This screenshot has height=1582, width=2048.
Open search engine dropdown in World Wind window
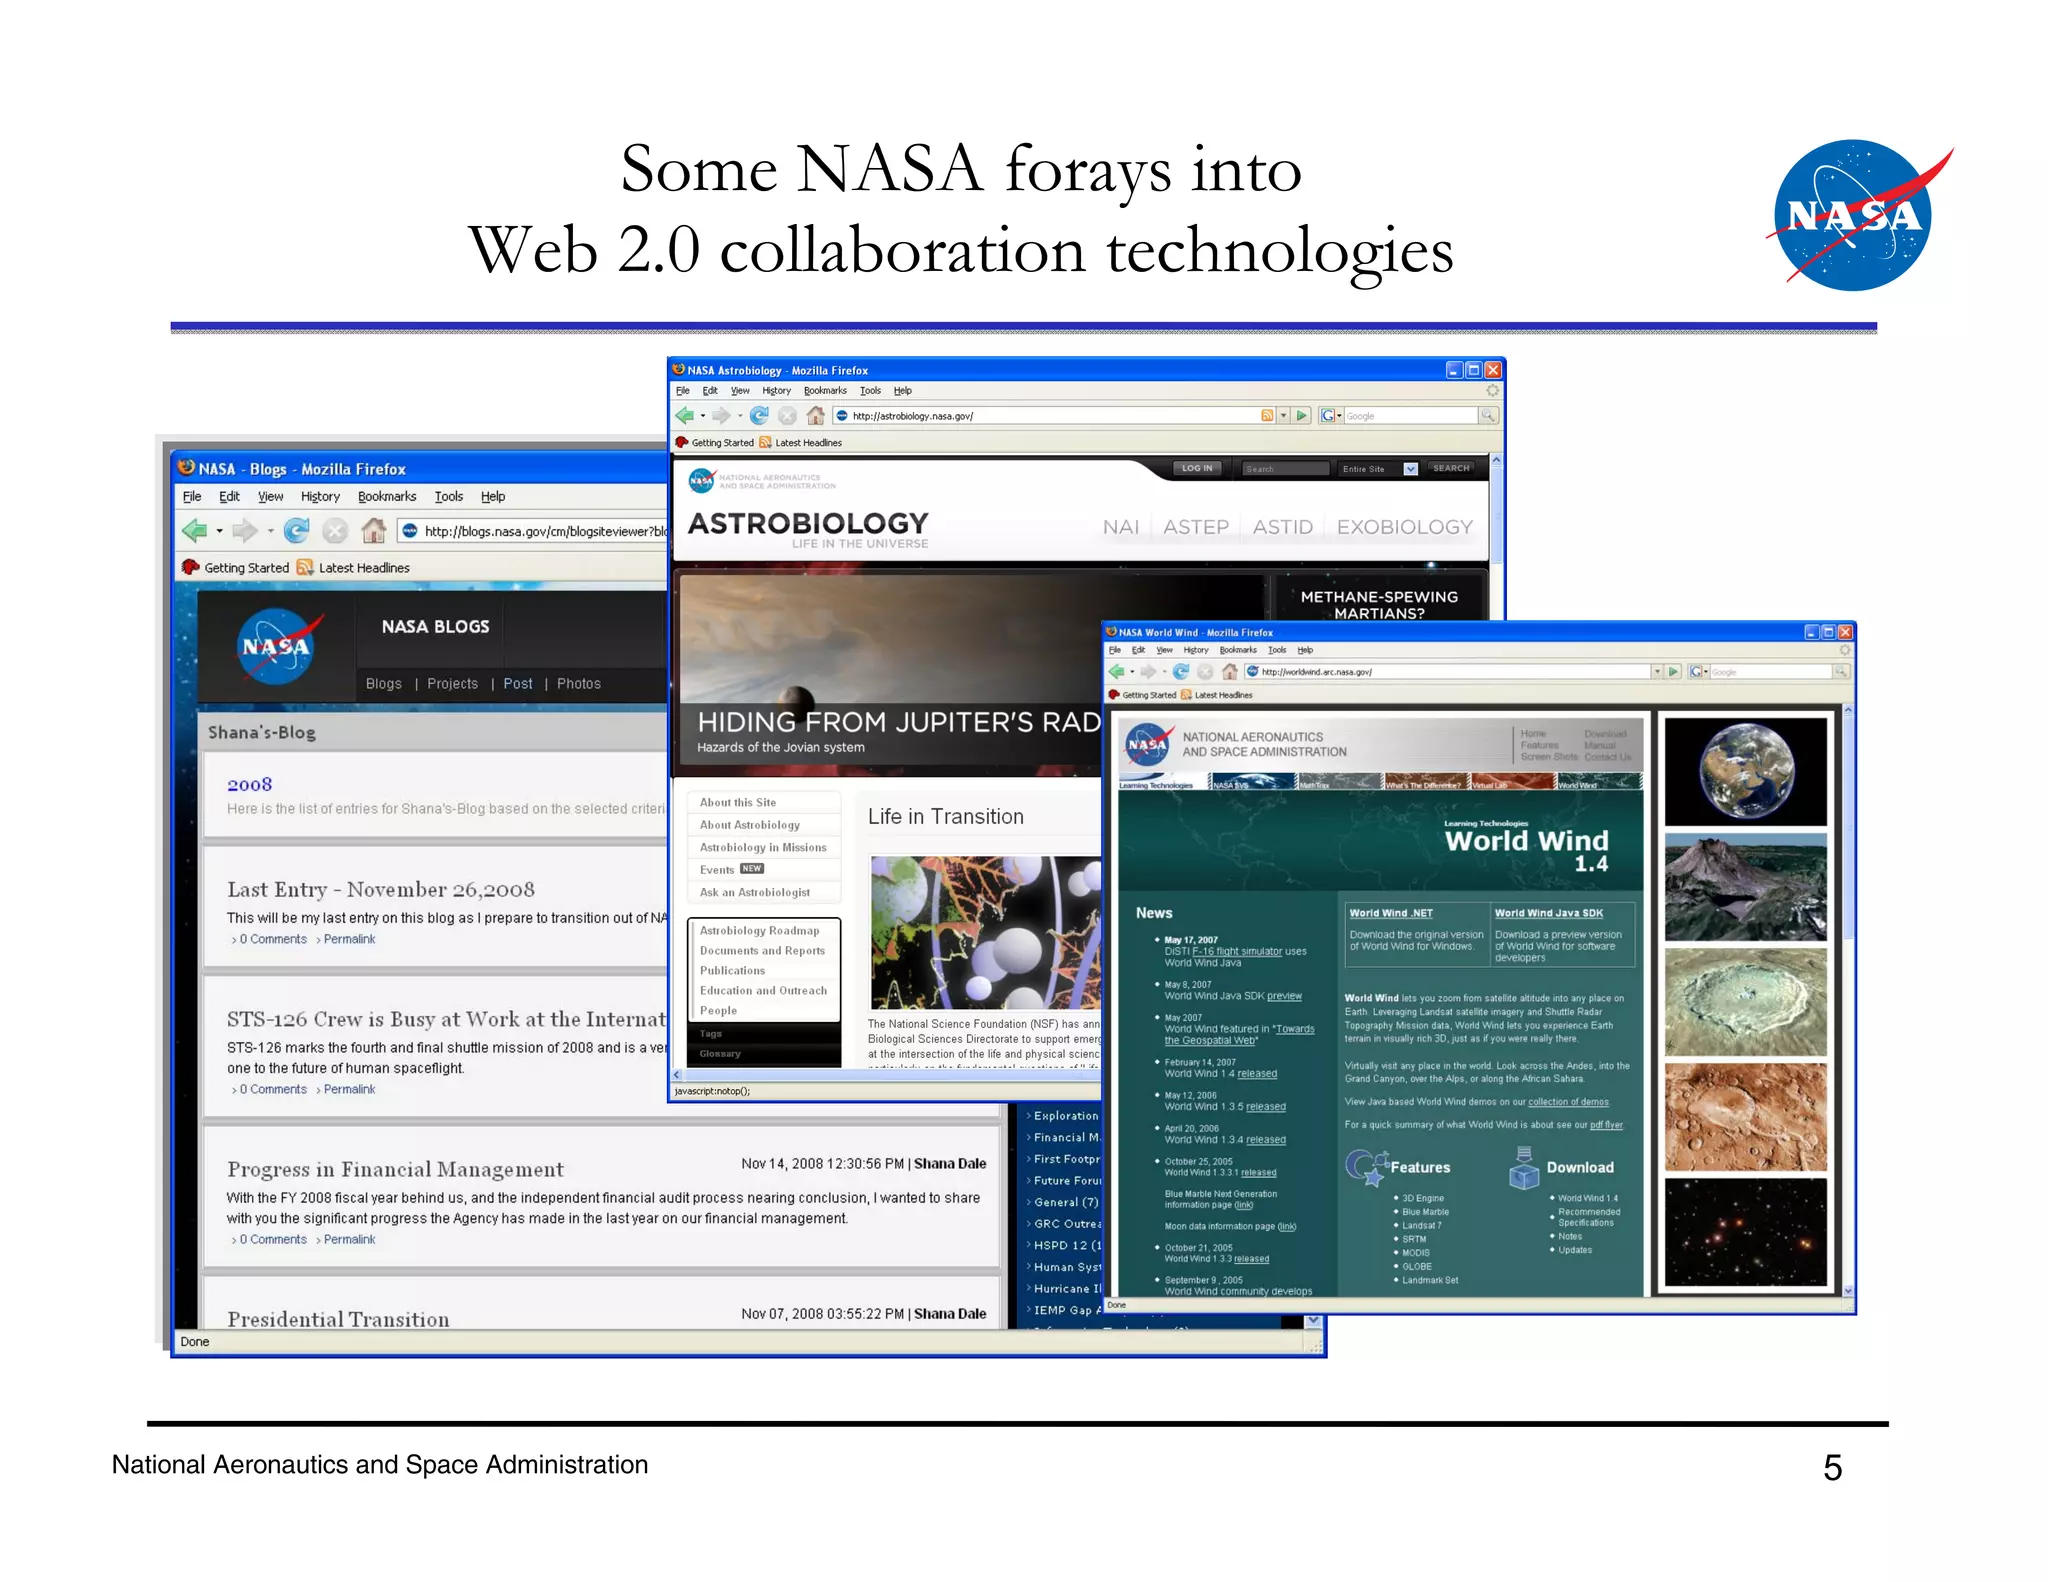1706,672
